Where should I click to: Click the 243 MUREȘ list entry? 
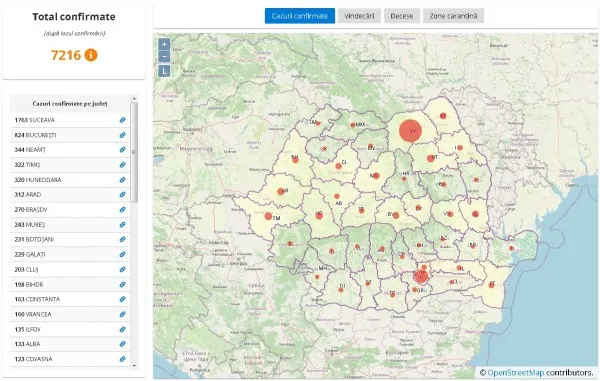point(70,225)
